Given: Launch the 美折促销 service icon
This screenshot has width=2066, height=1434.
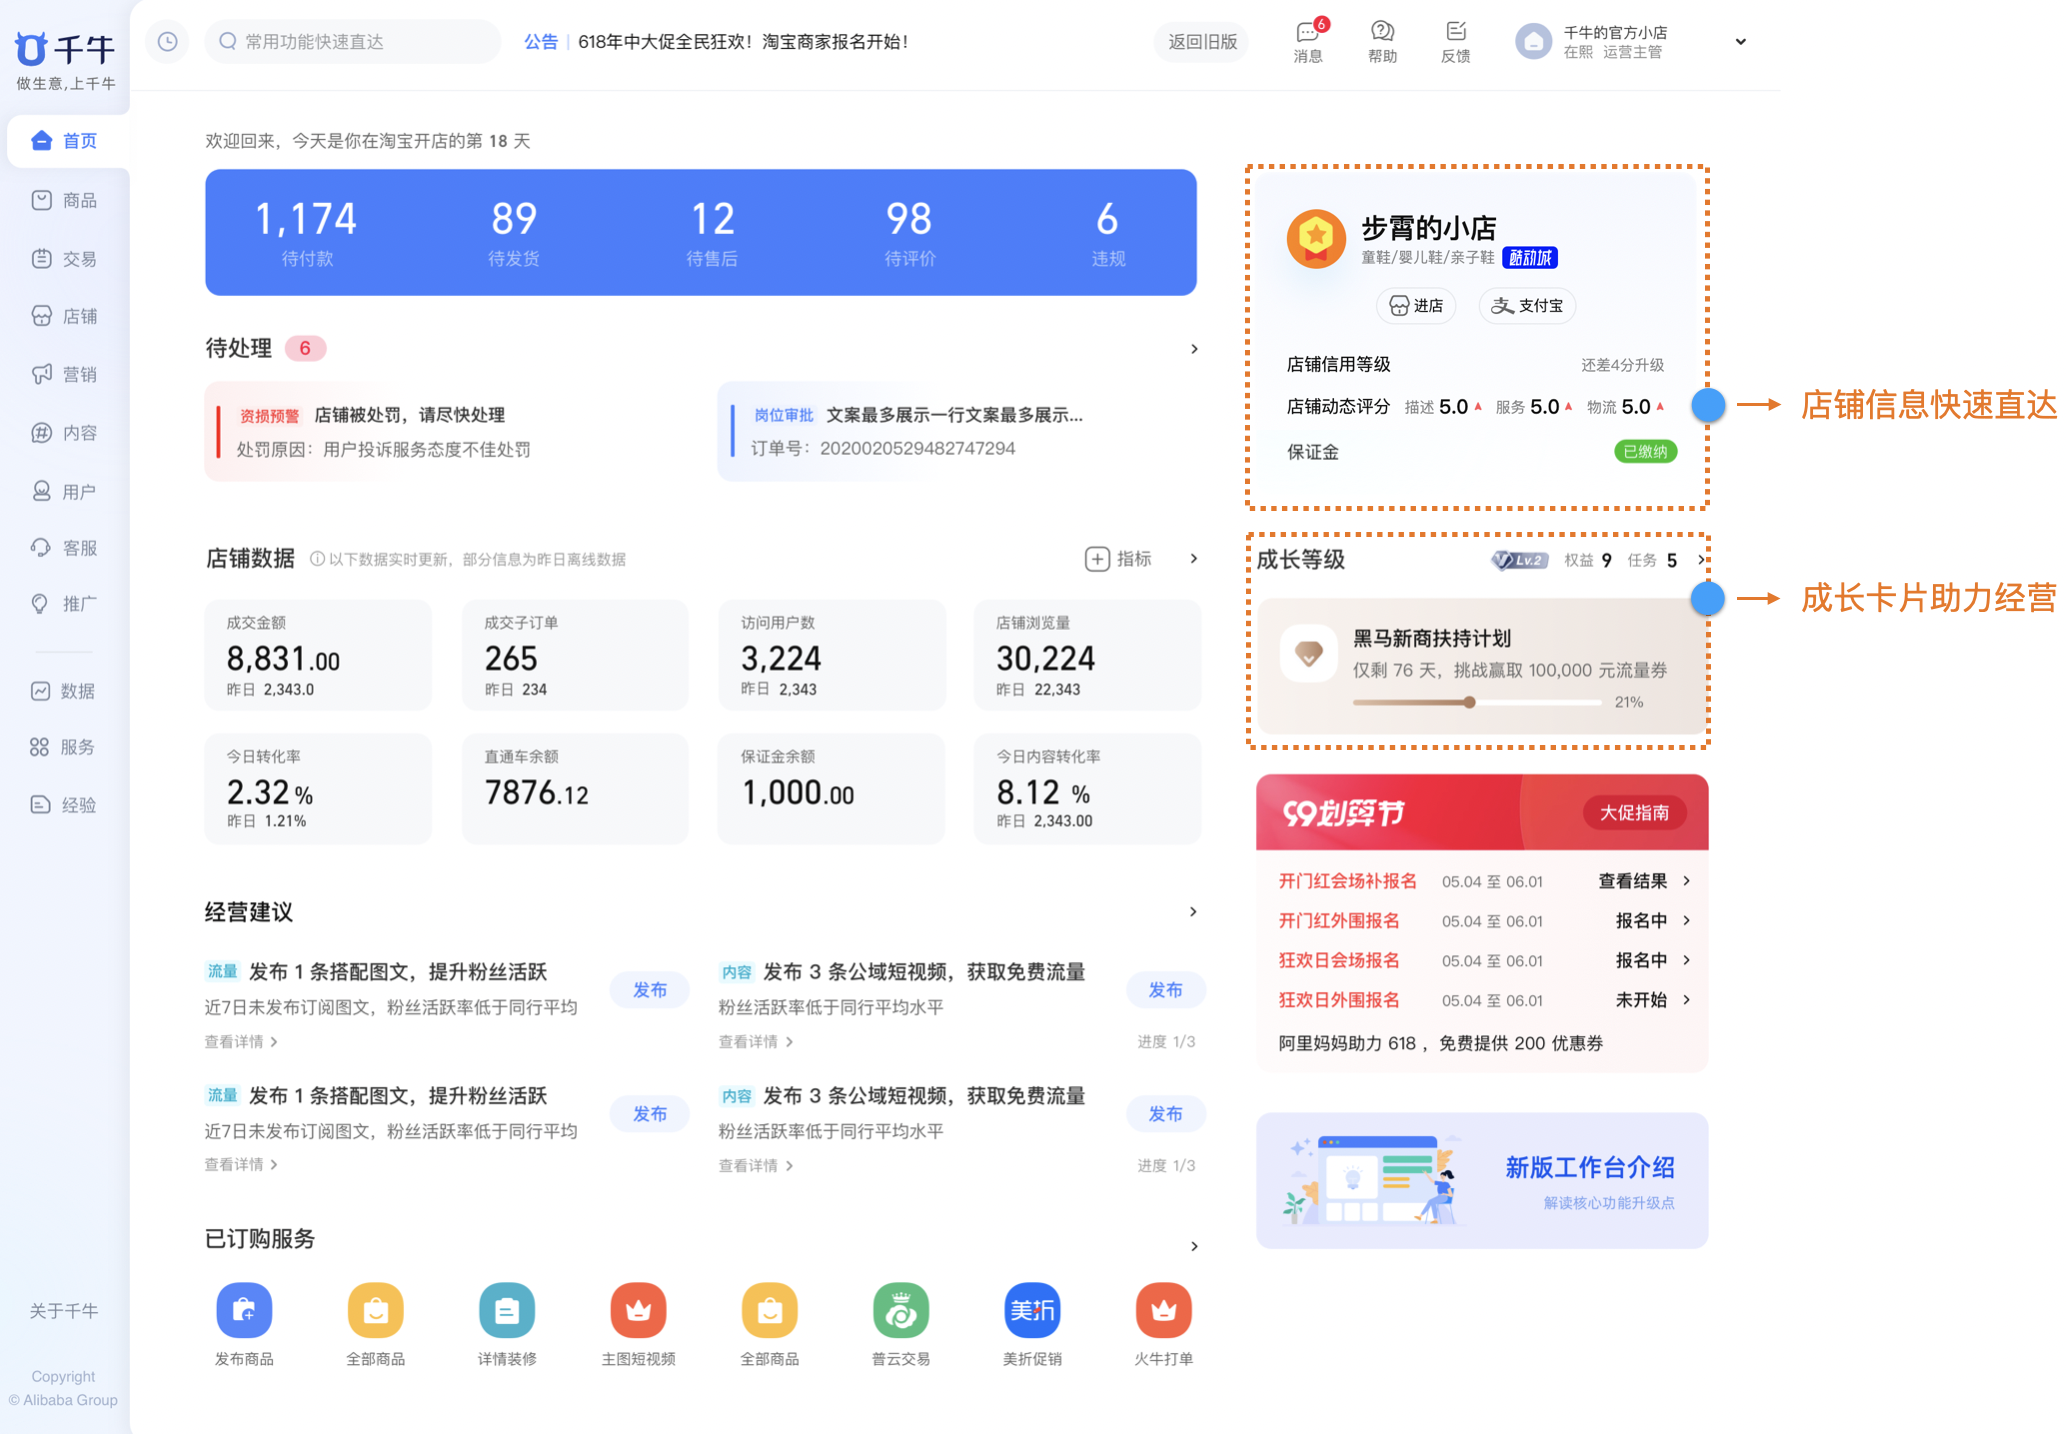Looking at the screenshot, I should pos(1032,1310).
